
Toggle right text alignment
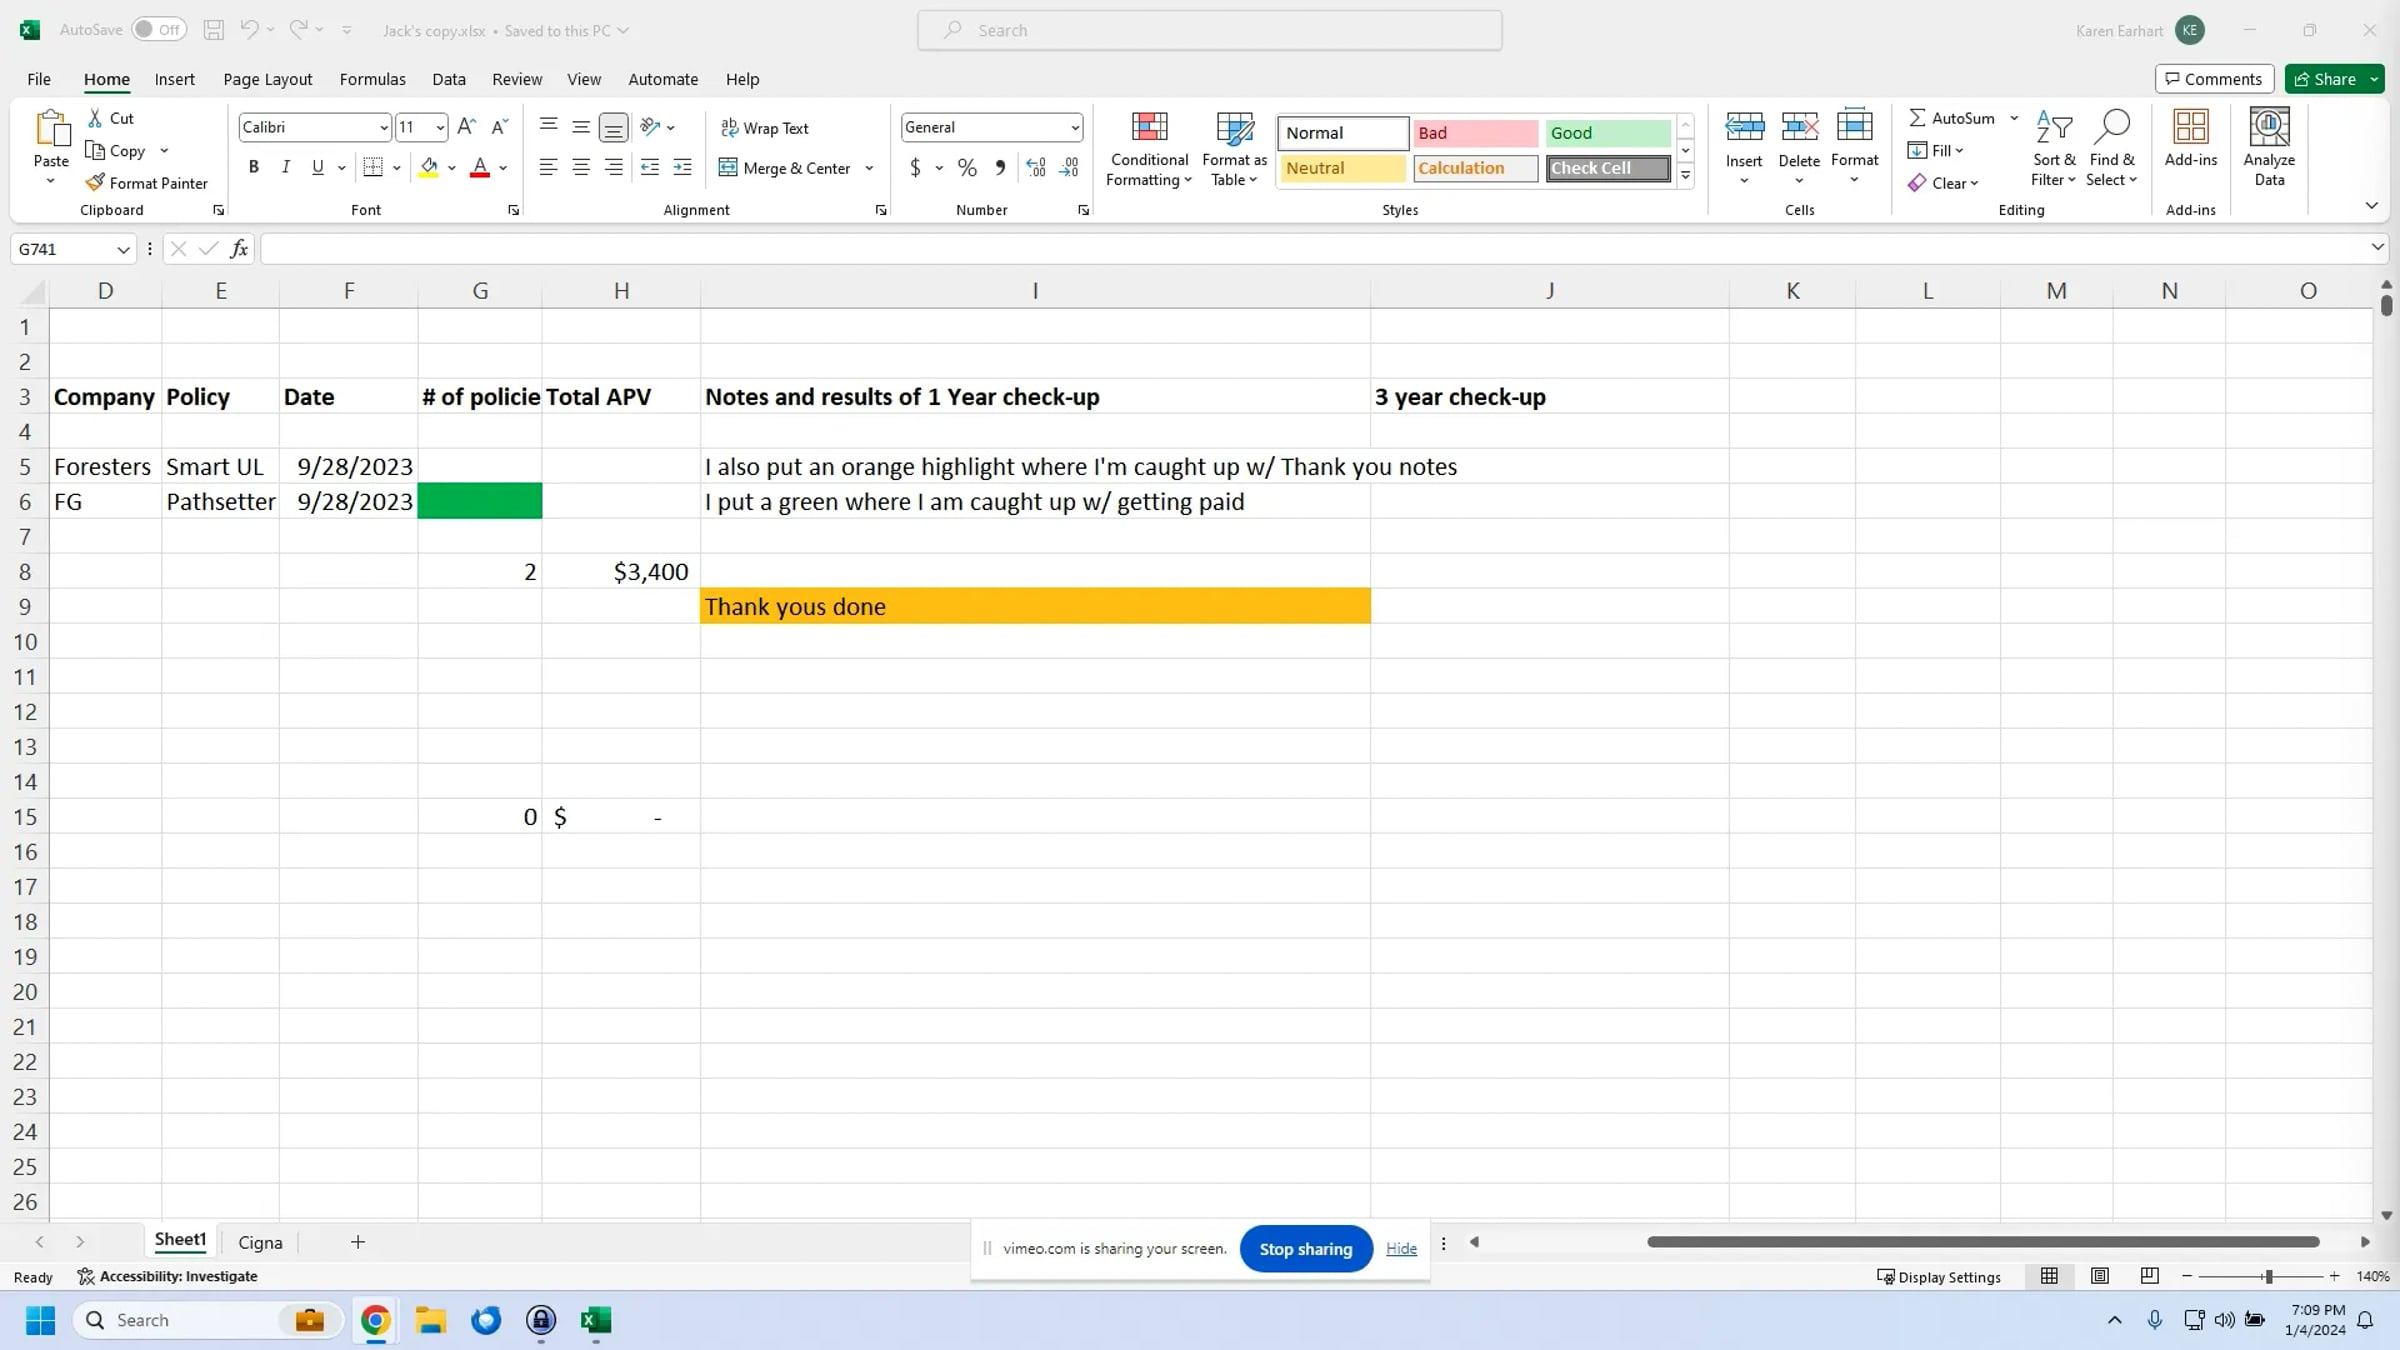pos(614,168)
